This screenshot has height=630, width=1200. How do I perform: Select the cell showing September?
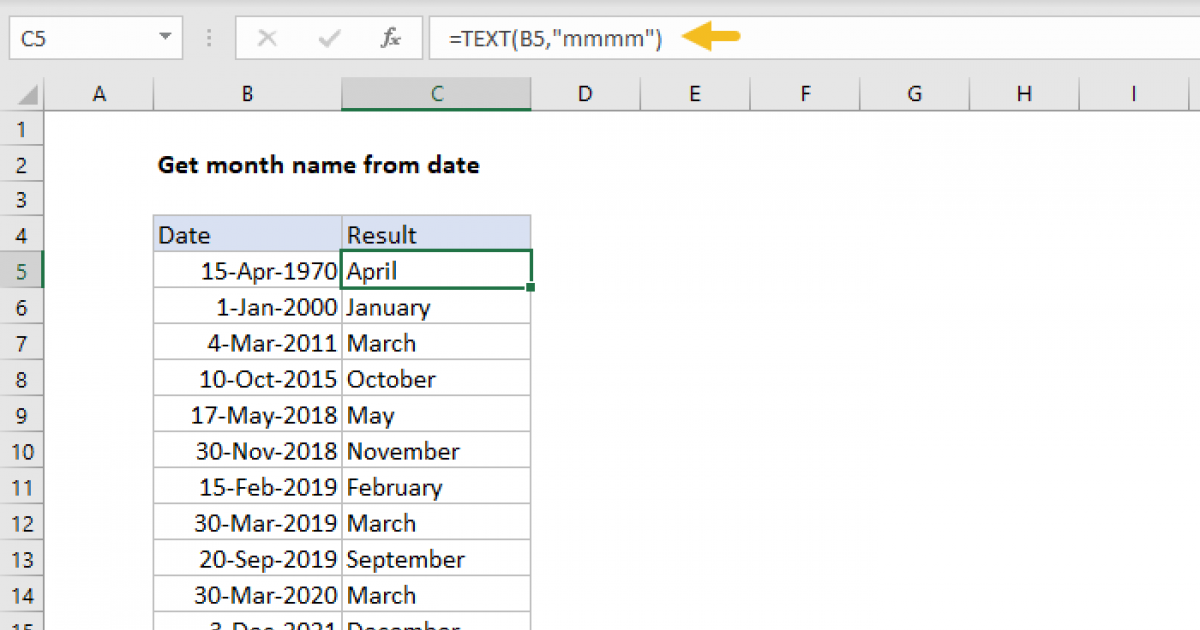coord(436,559)
